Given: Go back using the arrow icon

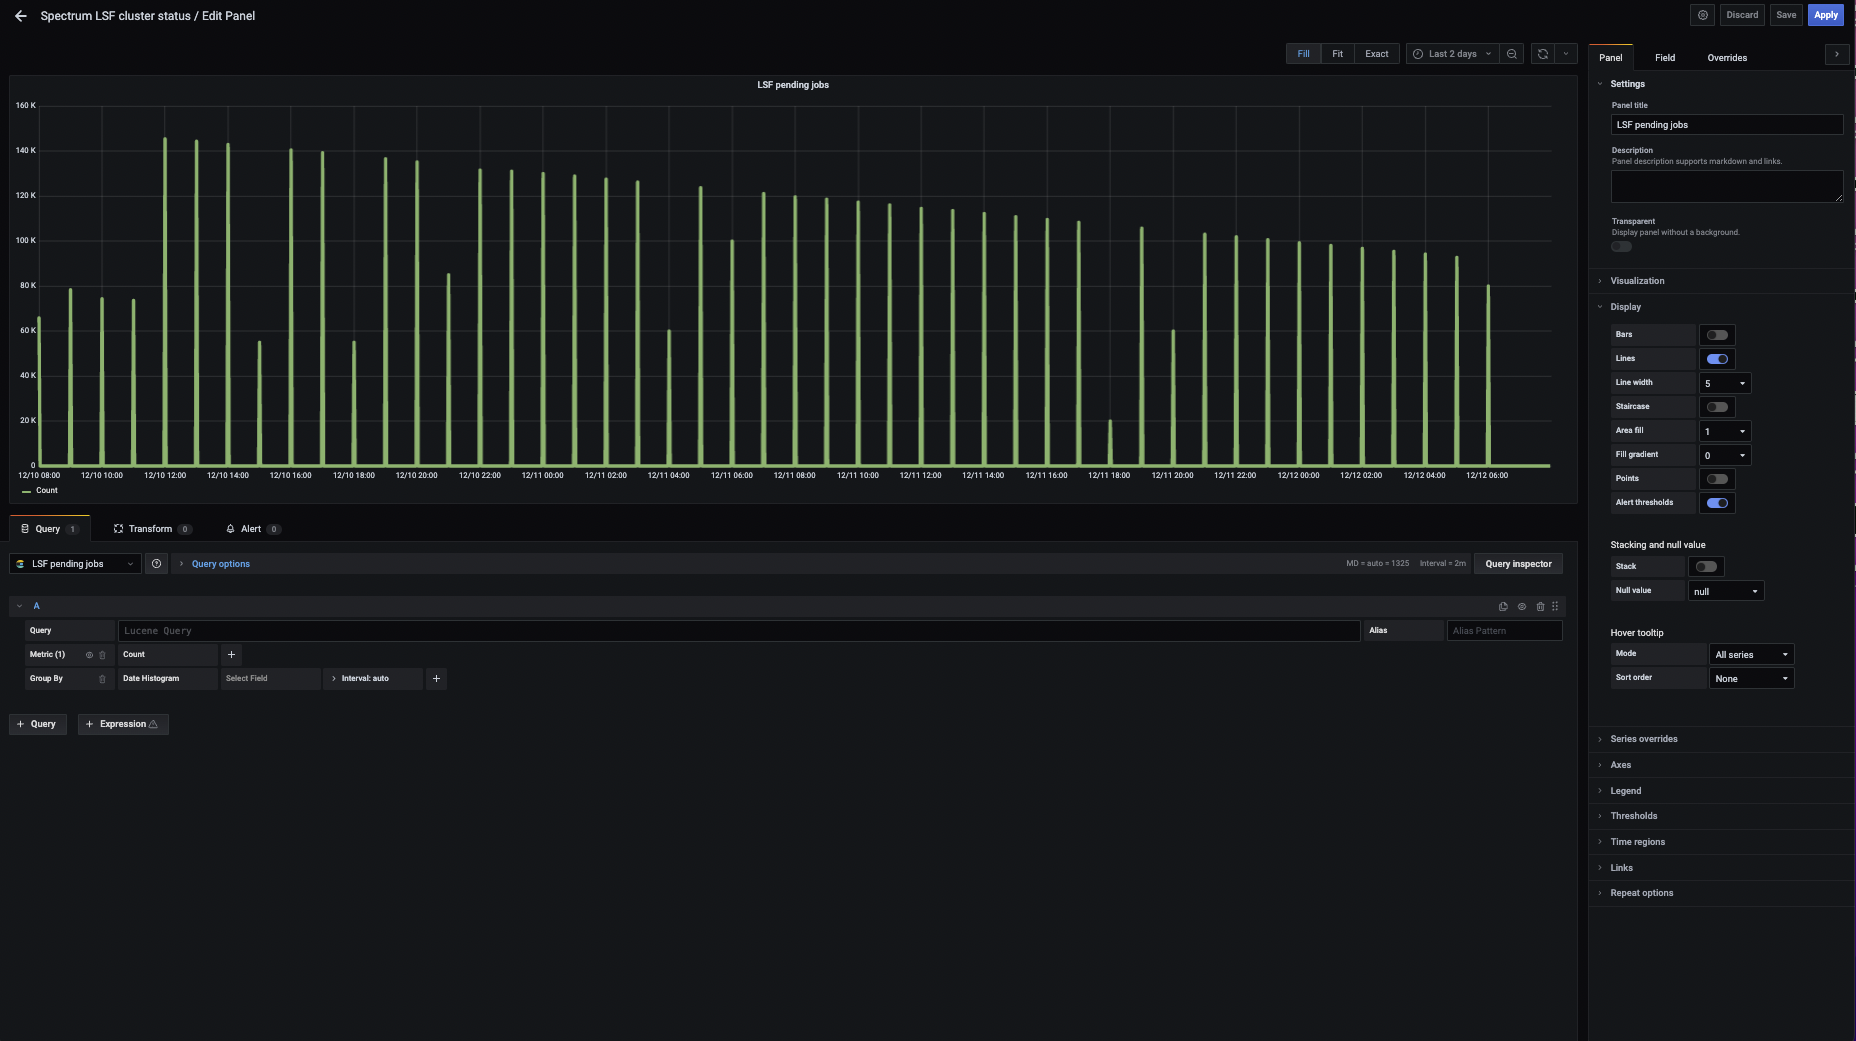Looking at the screenshot, I should coord(20,16).
